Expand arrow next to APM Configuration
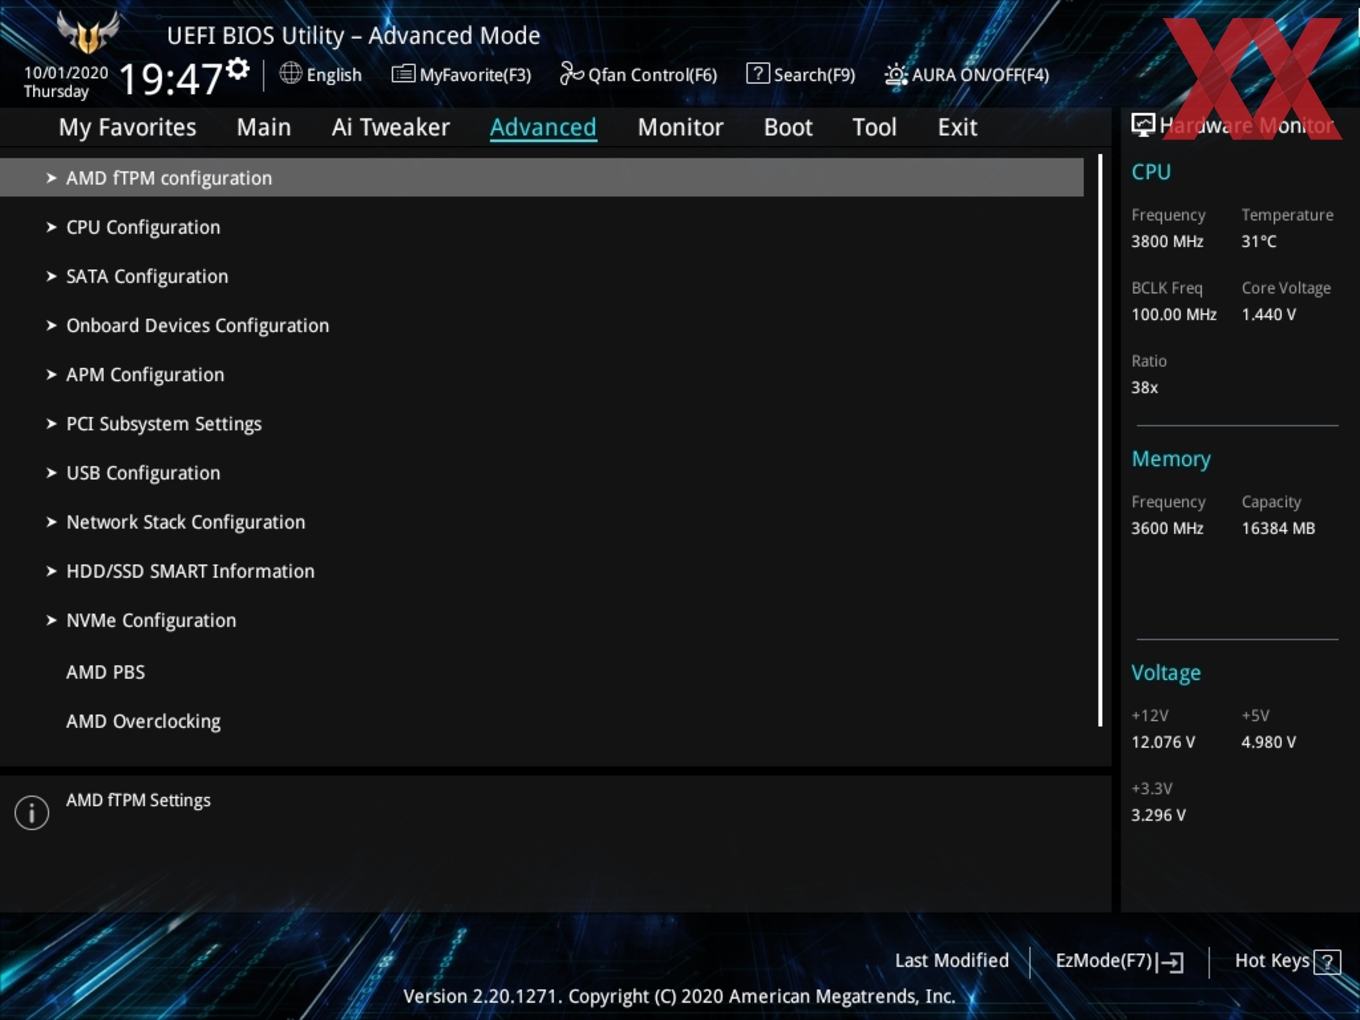 (51, 374)
